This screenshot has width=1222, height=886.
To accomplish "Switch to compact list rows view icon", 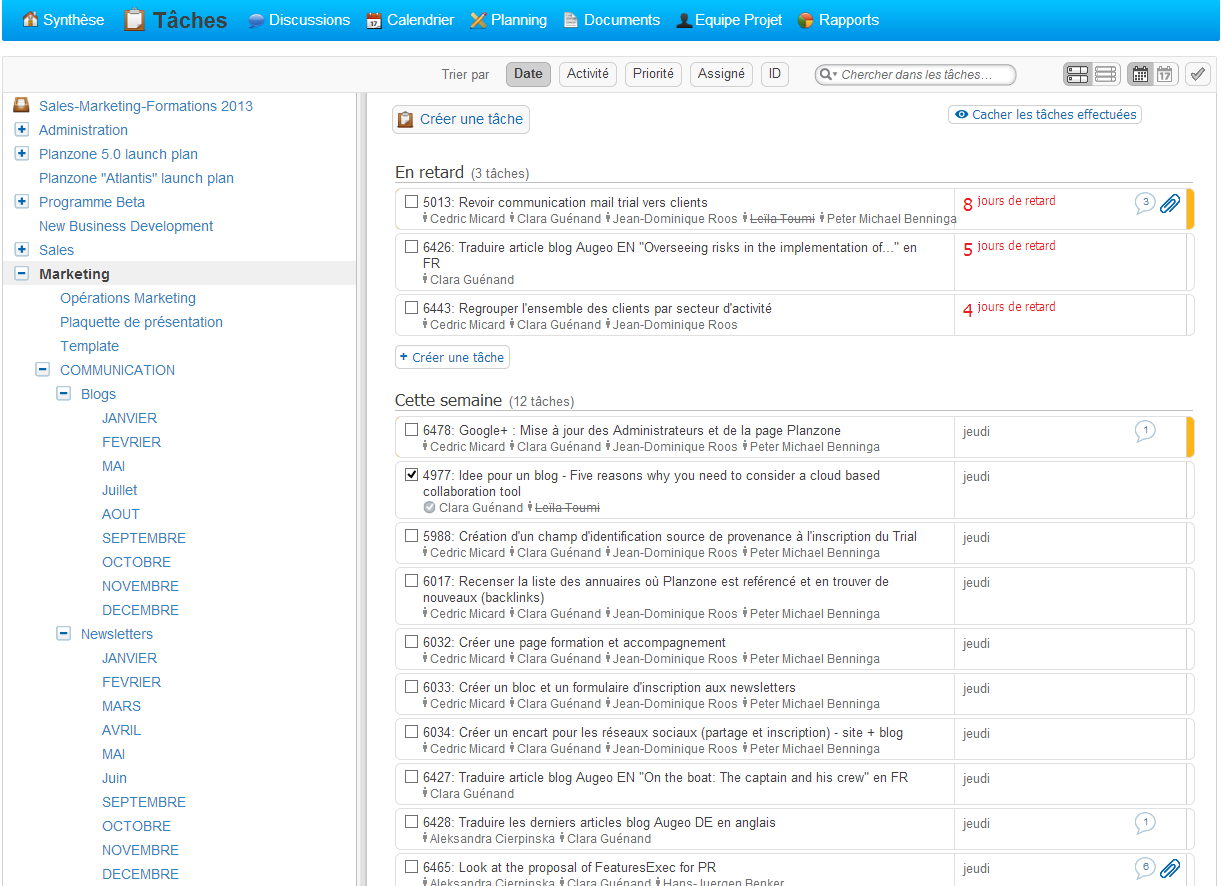I will pos(1105,74).
